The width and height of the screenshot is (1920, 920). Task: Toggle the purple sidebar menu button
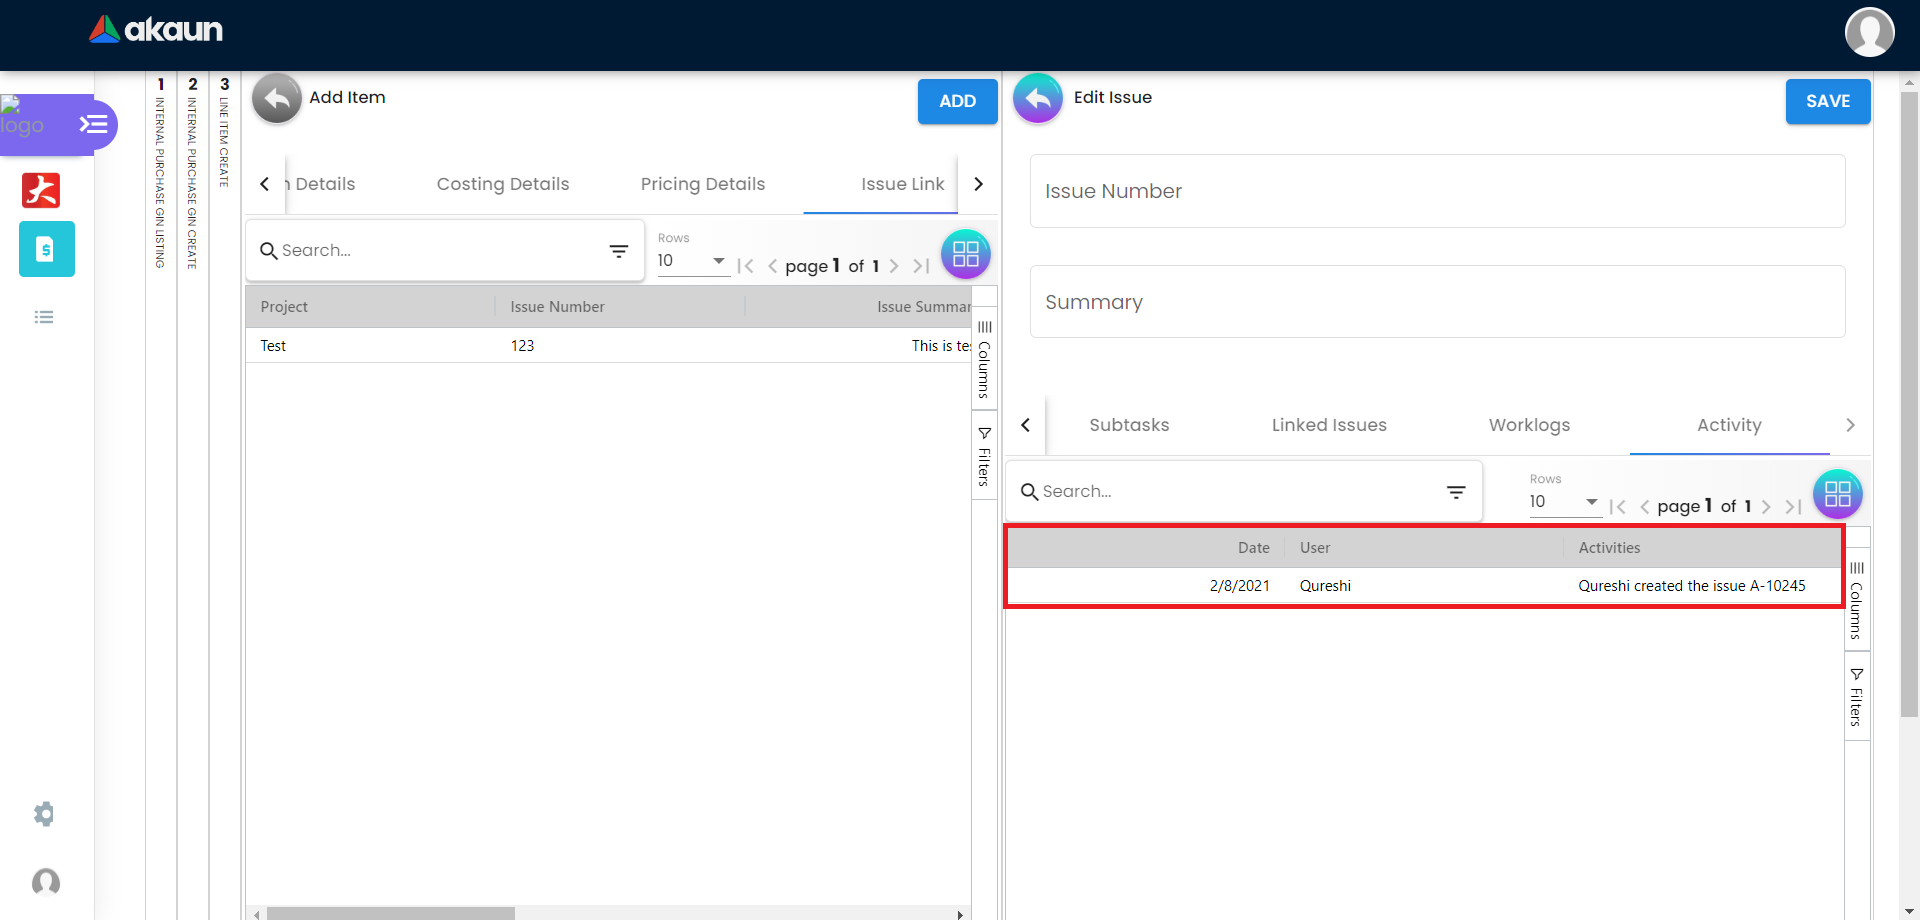tap(94, 124)
